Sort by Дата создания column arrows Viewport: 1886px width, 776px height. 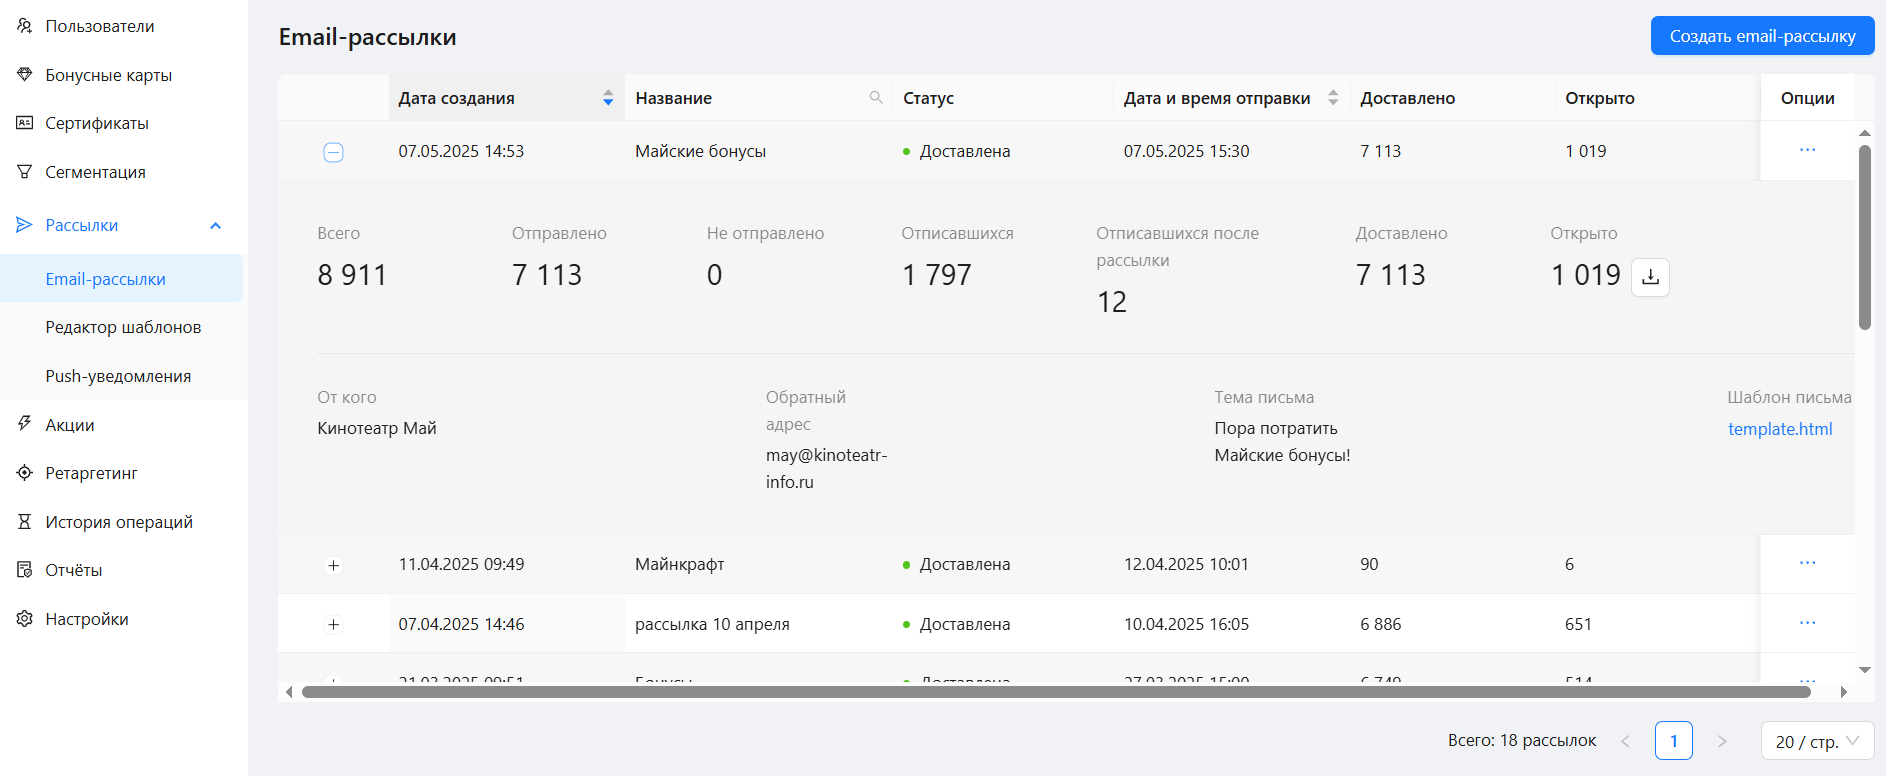(x=608, y=98)
